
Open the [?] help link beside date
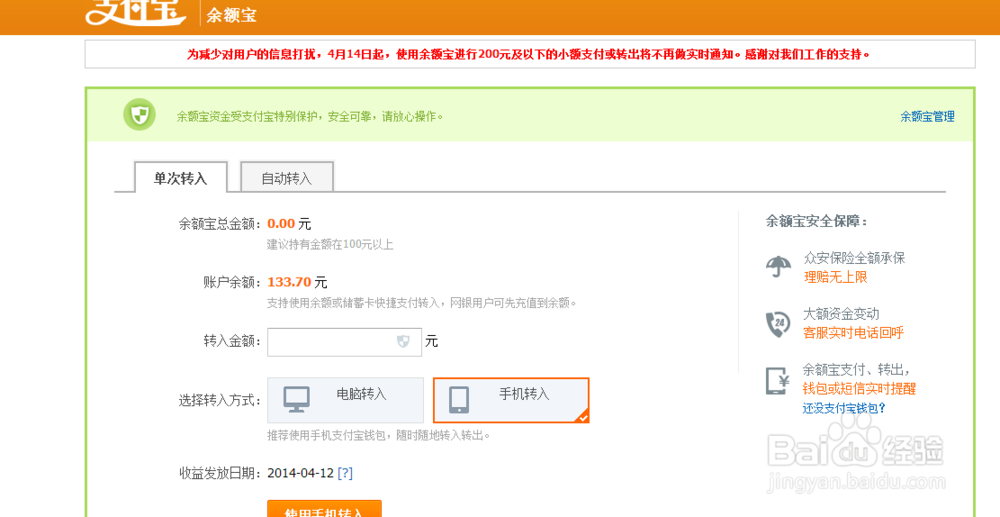(345, 473)
